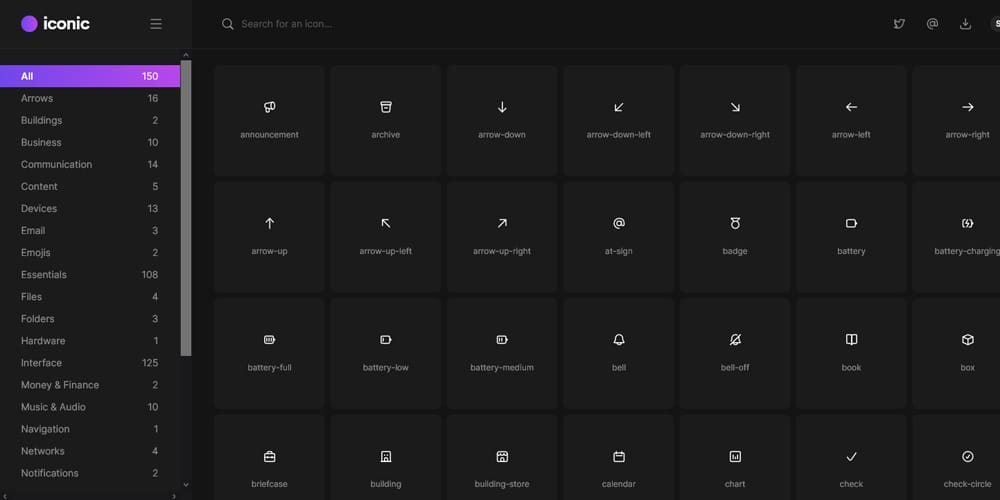Choose the arrow-up-left icon

(x=385, y=237)
